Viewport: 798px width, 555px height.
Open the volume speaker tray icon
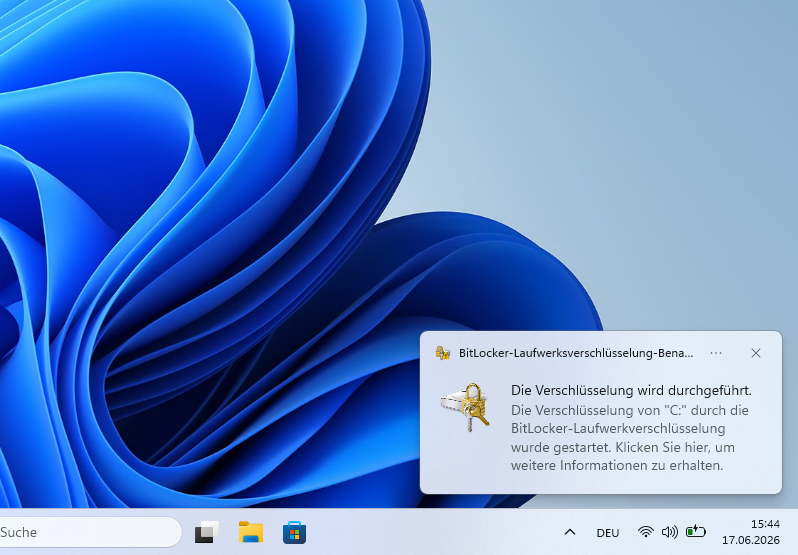669,532
